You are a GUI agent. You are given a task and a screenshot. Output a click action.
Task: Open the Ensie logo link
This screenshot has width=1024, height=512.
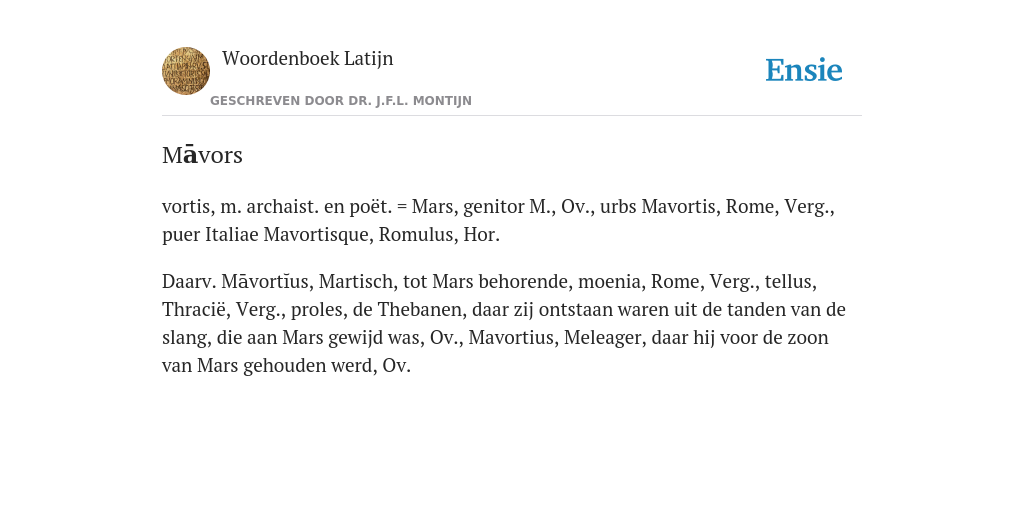point(803,70)
